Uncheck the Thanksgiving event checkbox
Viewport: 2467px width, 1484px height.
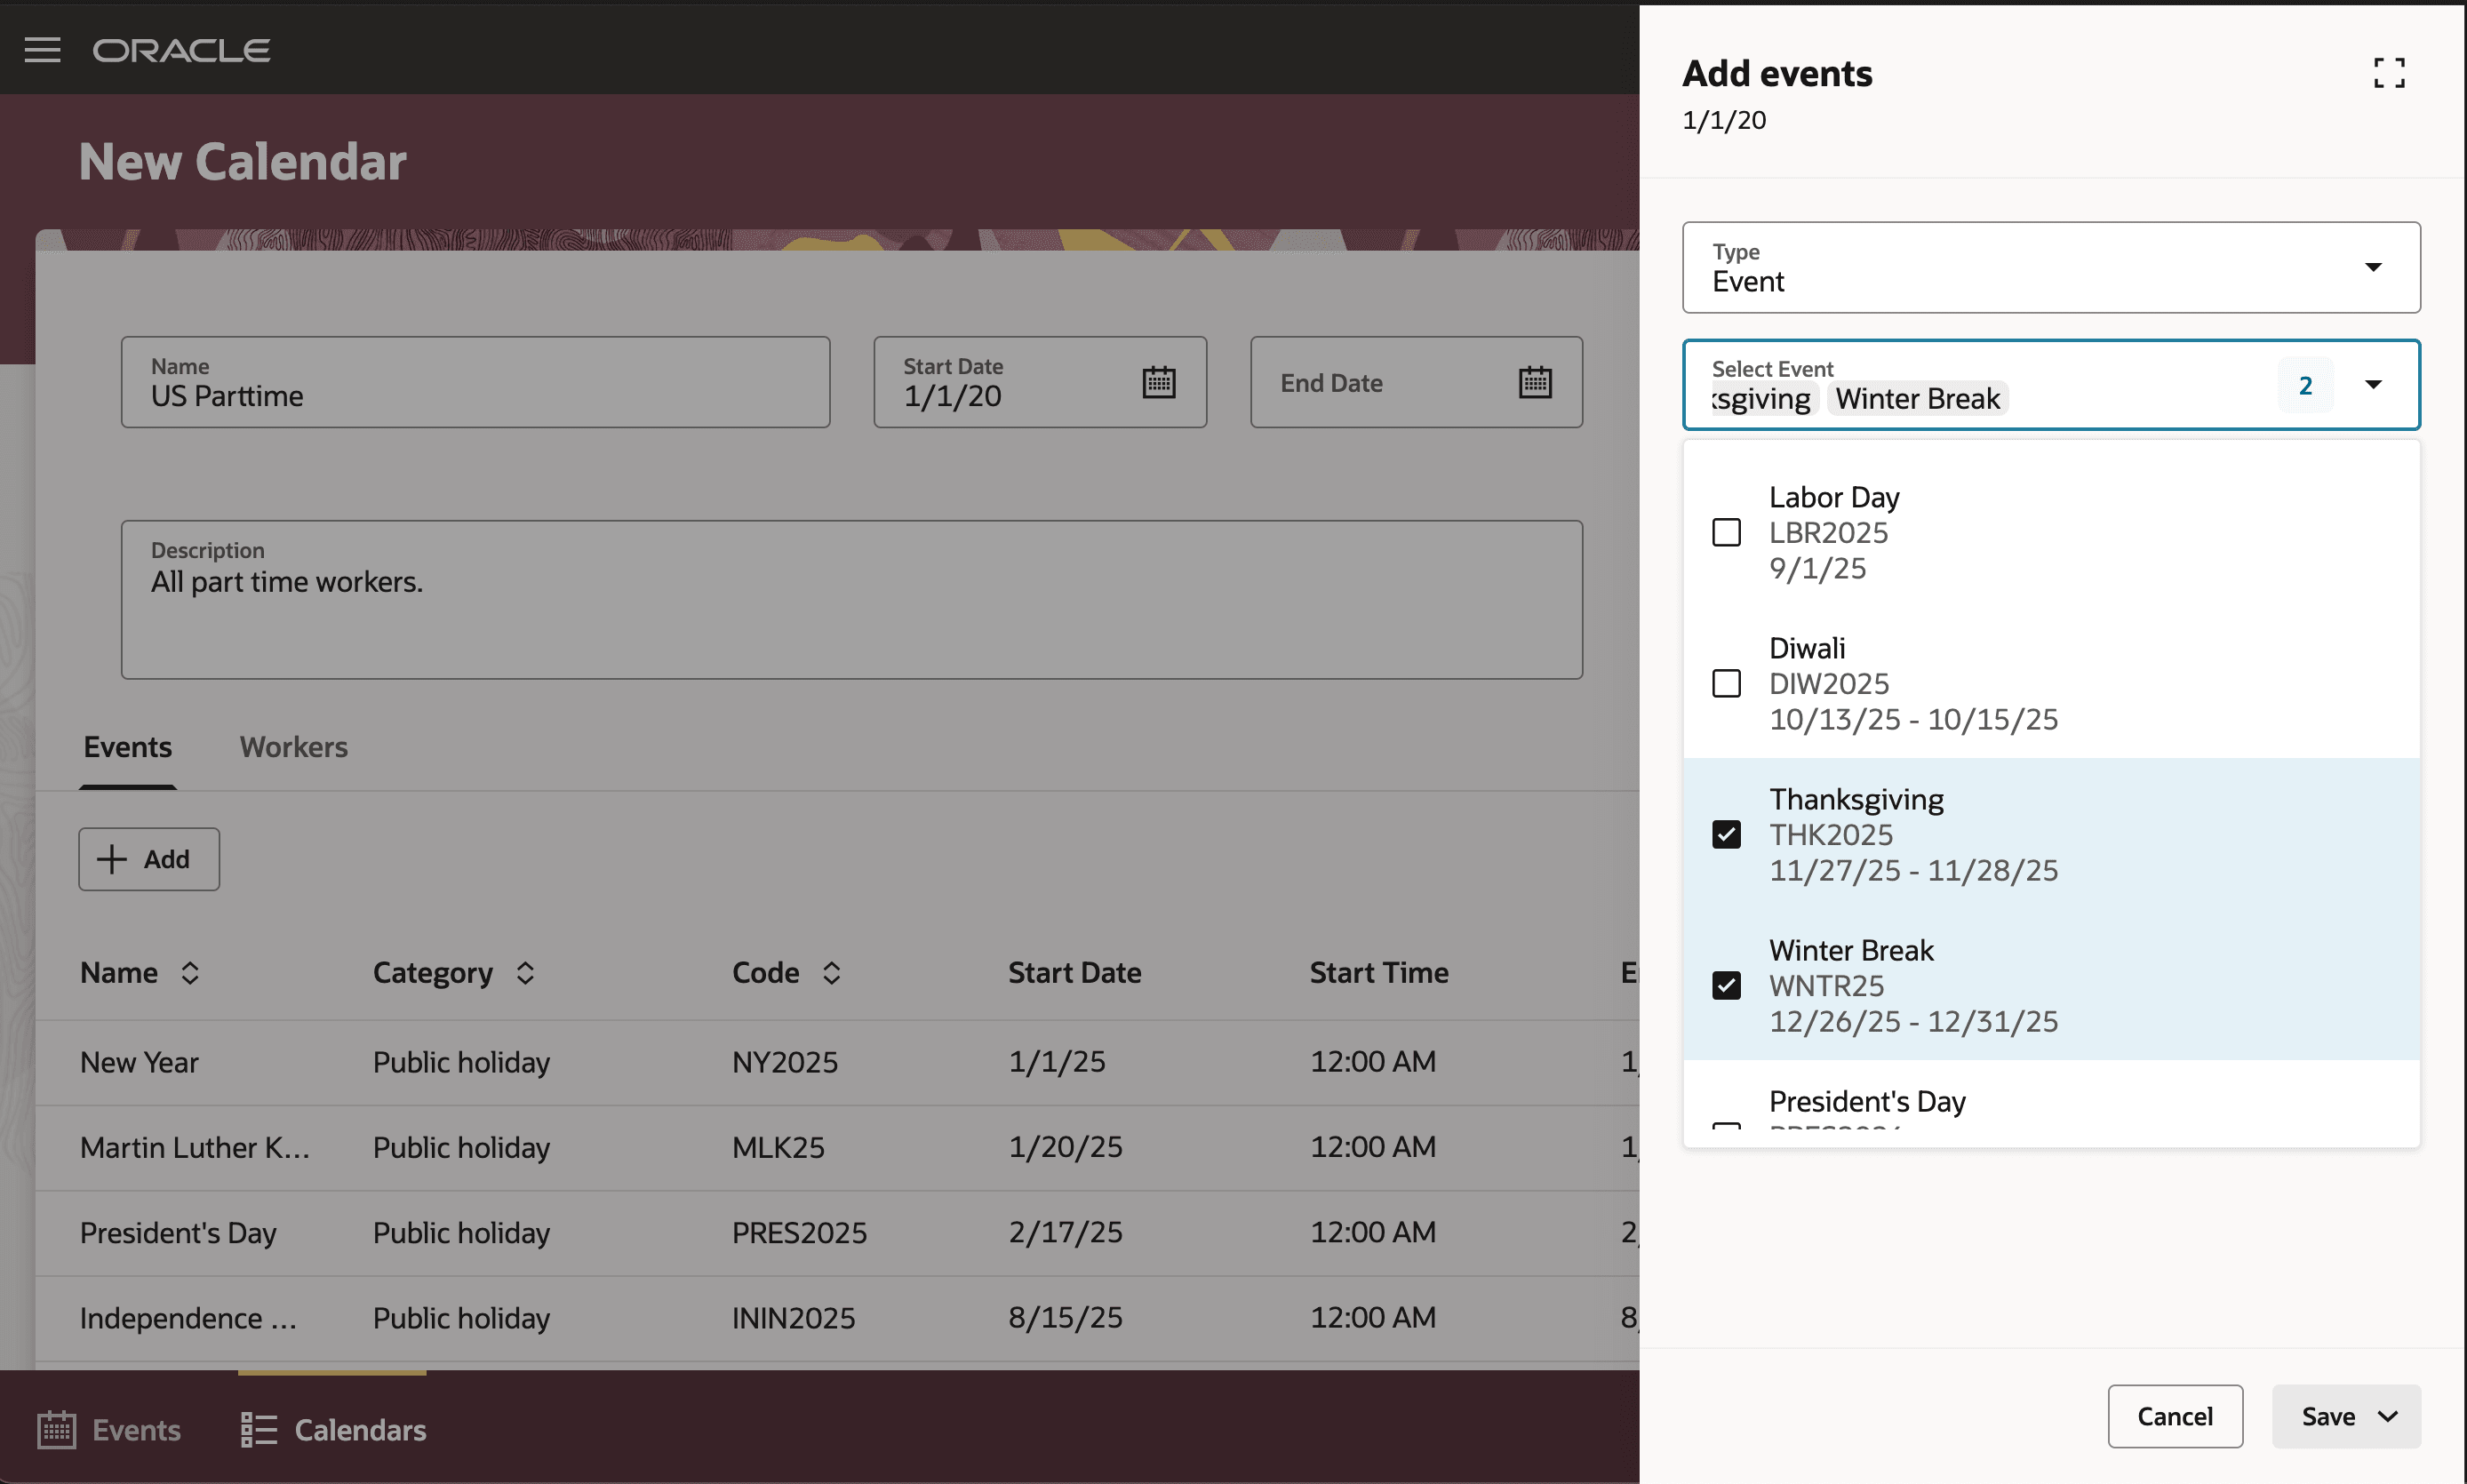(x=1726, y=834)
